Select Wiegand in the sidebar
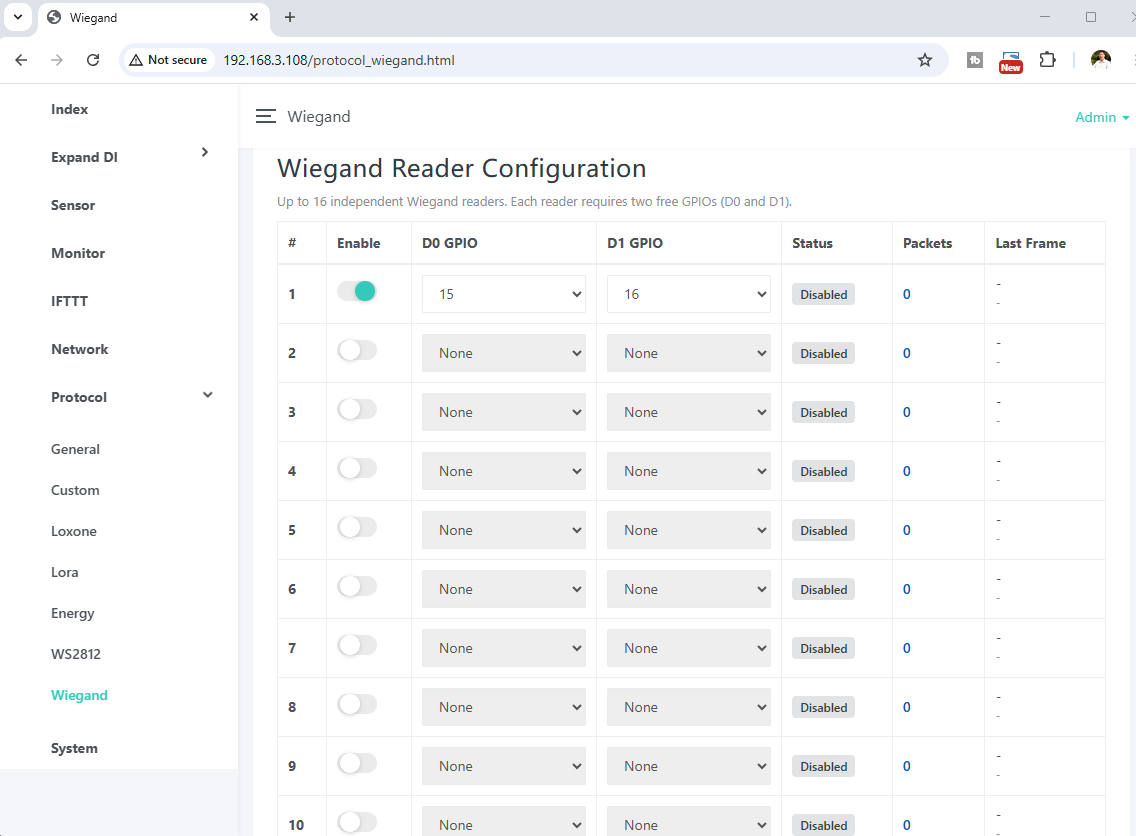 tap(79, 695)
